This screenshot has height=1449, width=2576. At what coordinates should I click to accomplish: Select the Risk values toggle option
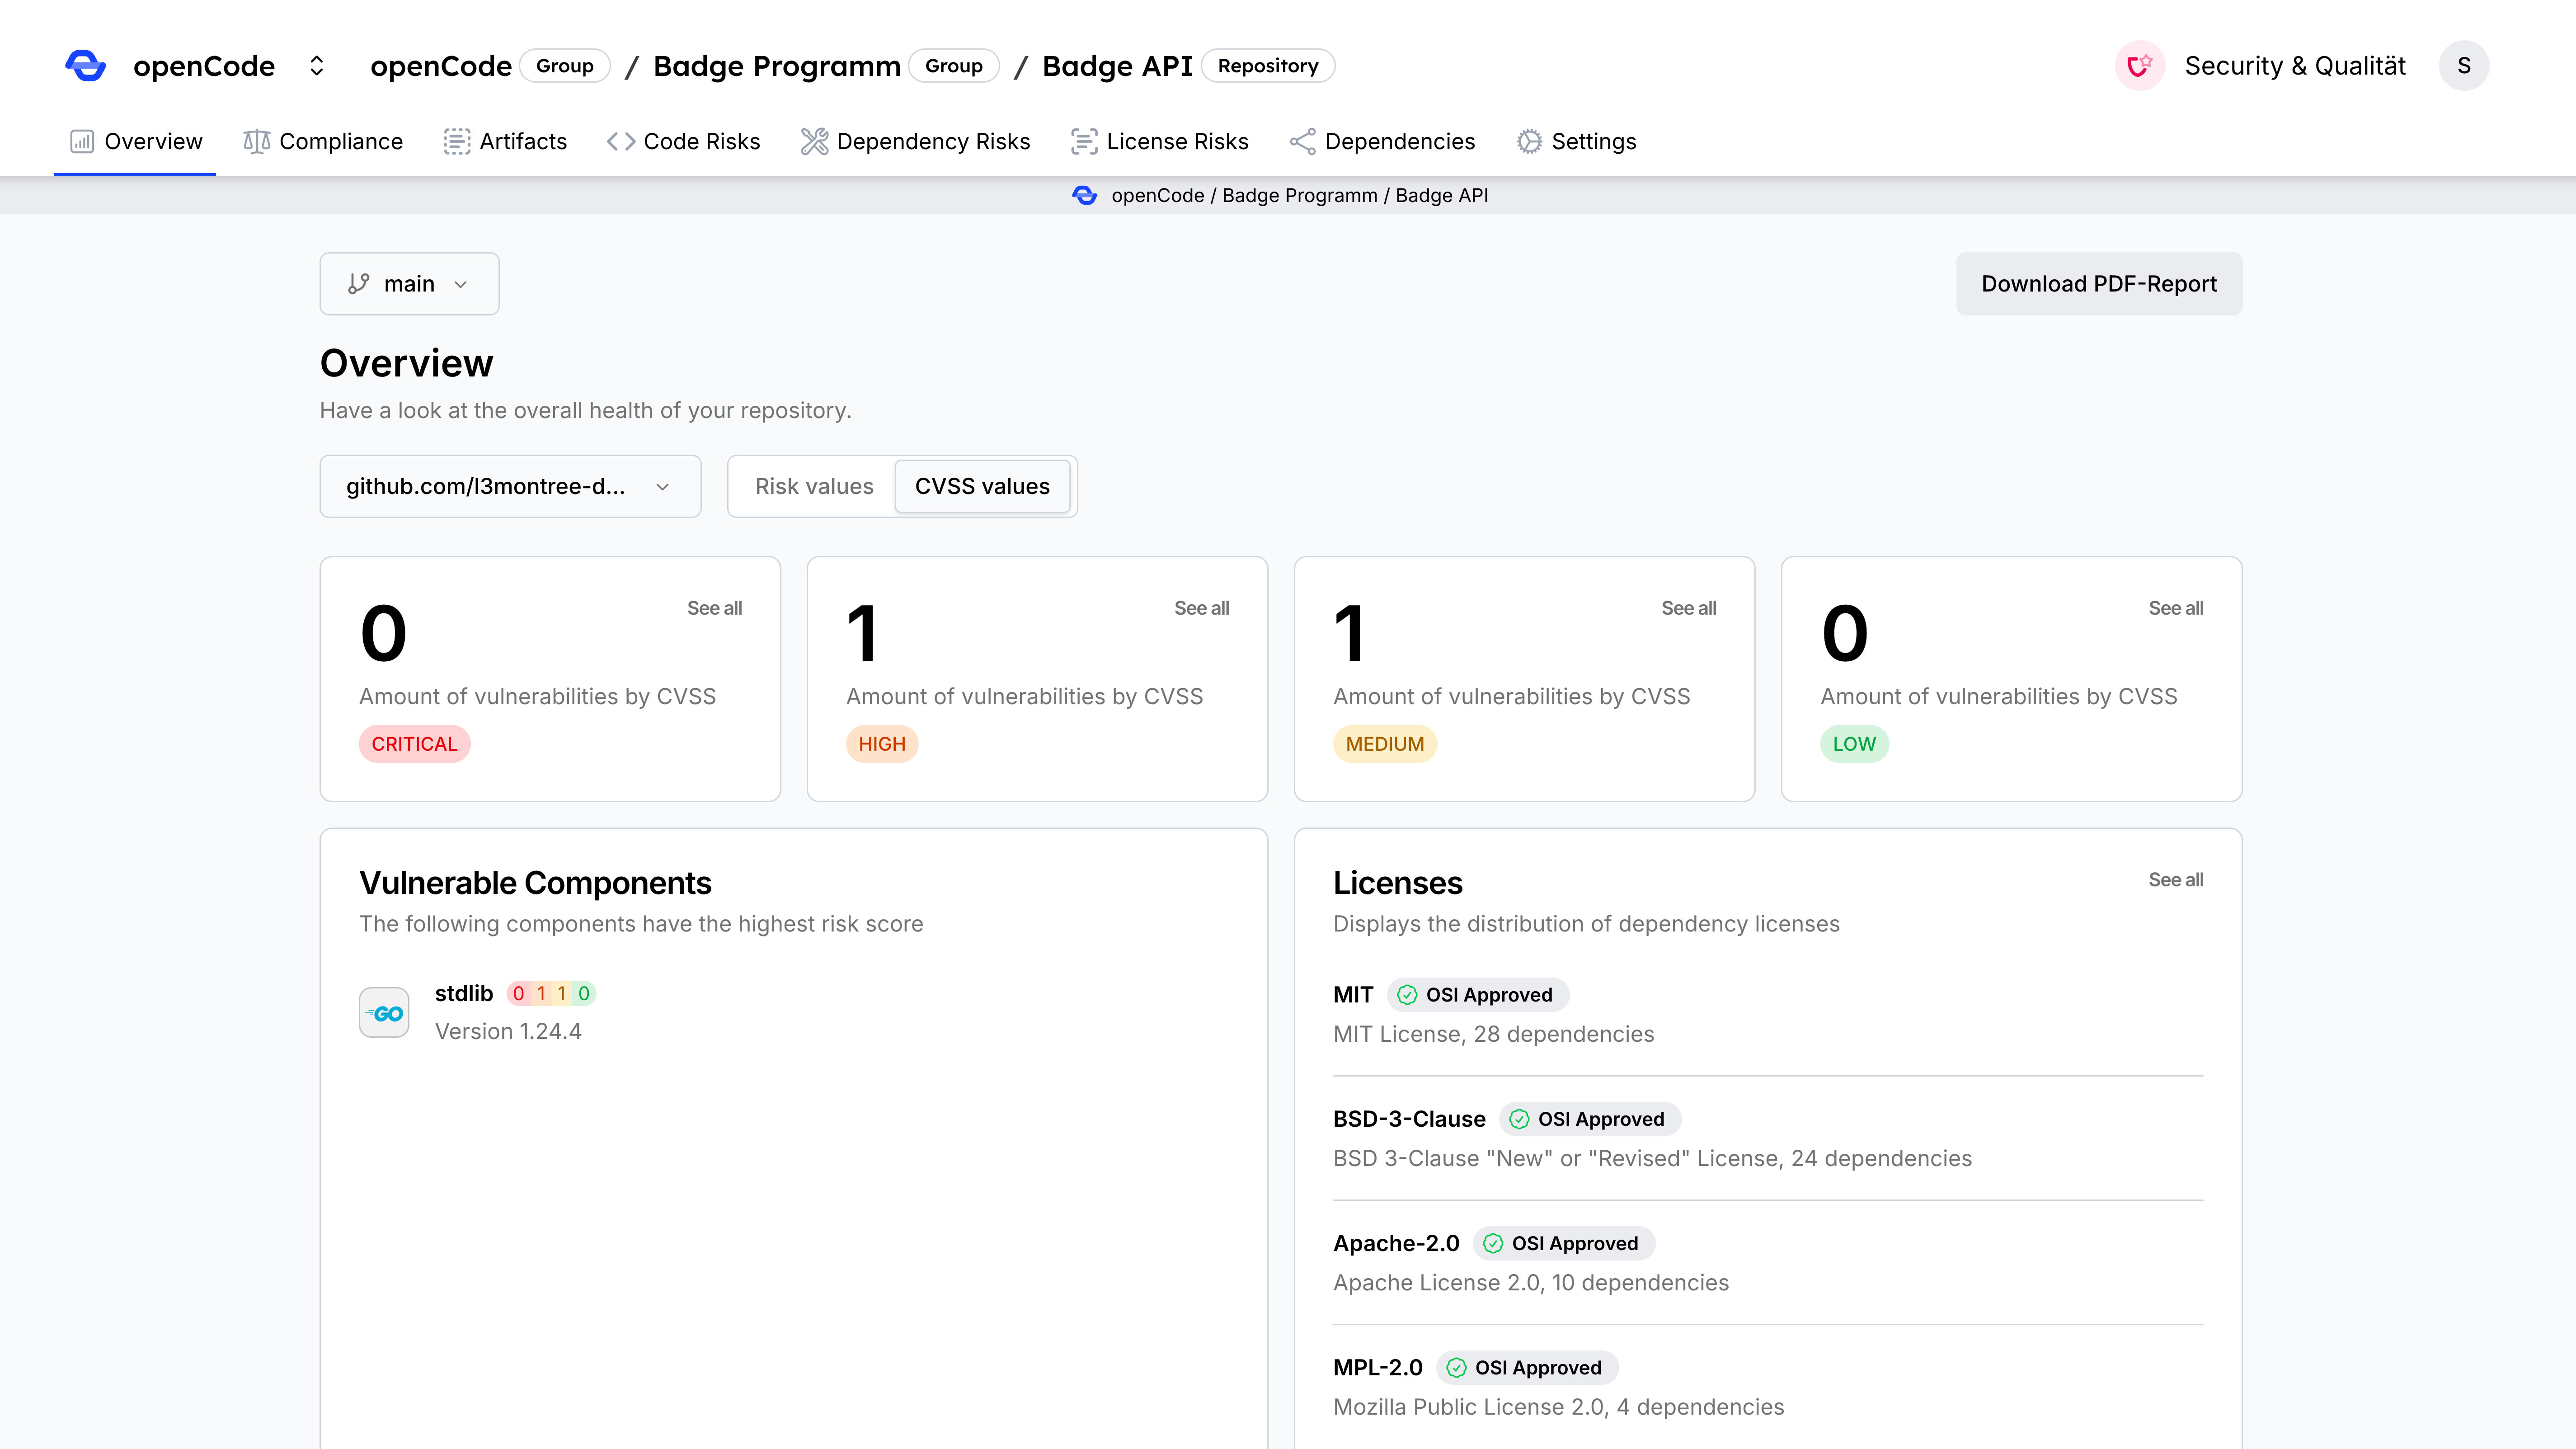pos(814,487)
